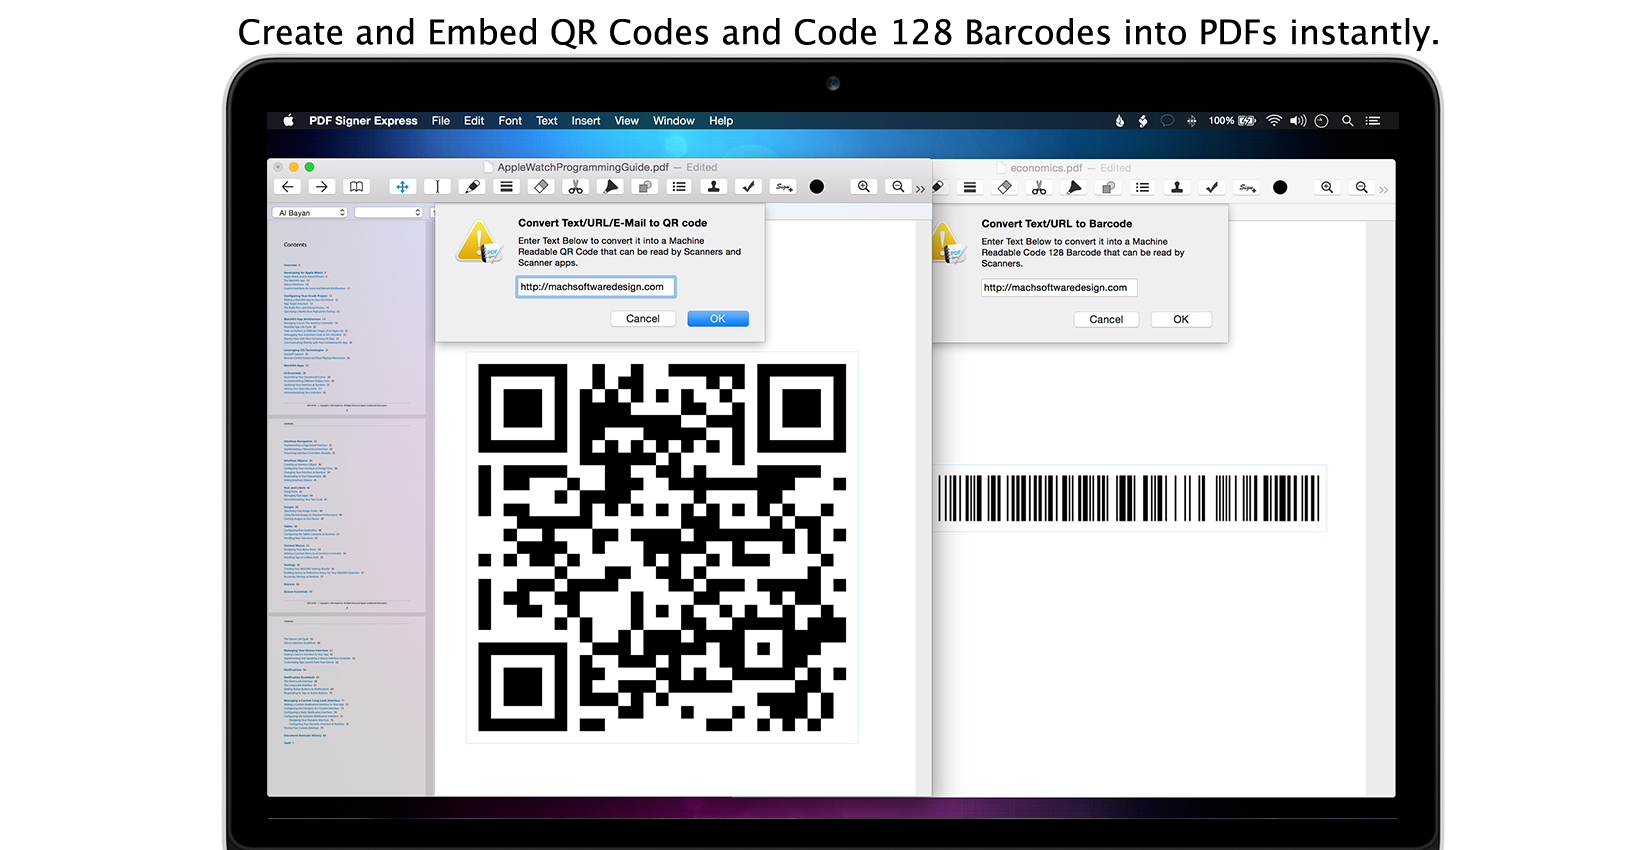Click the bulleted list icon in AppleWatch window
Screen dimensions: 1650x850
click(x=679, y=187)
